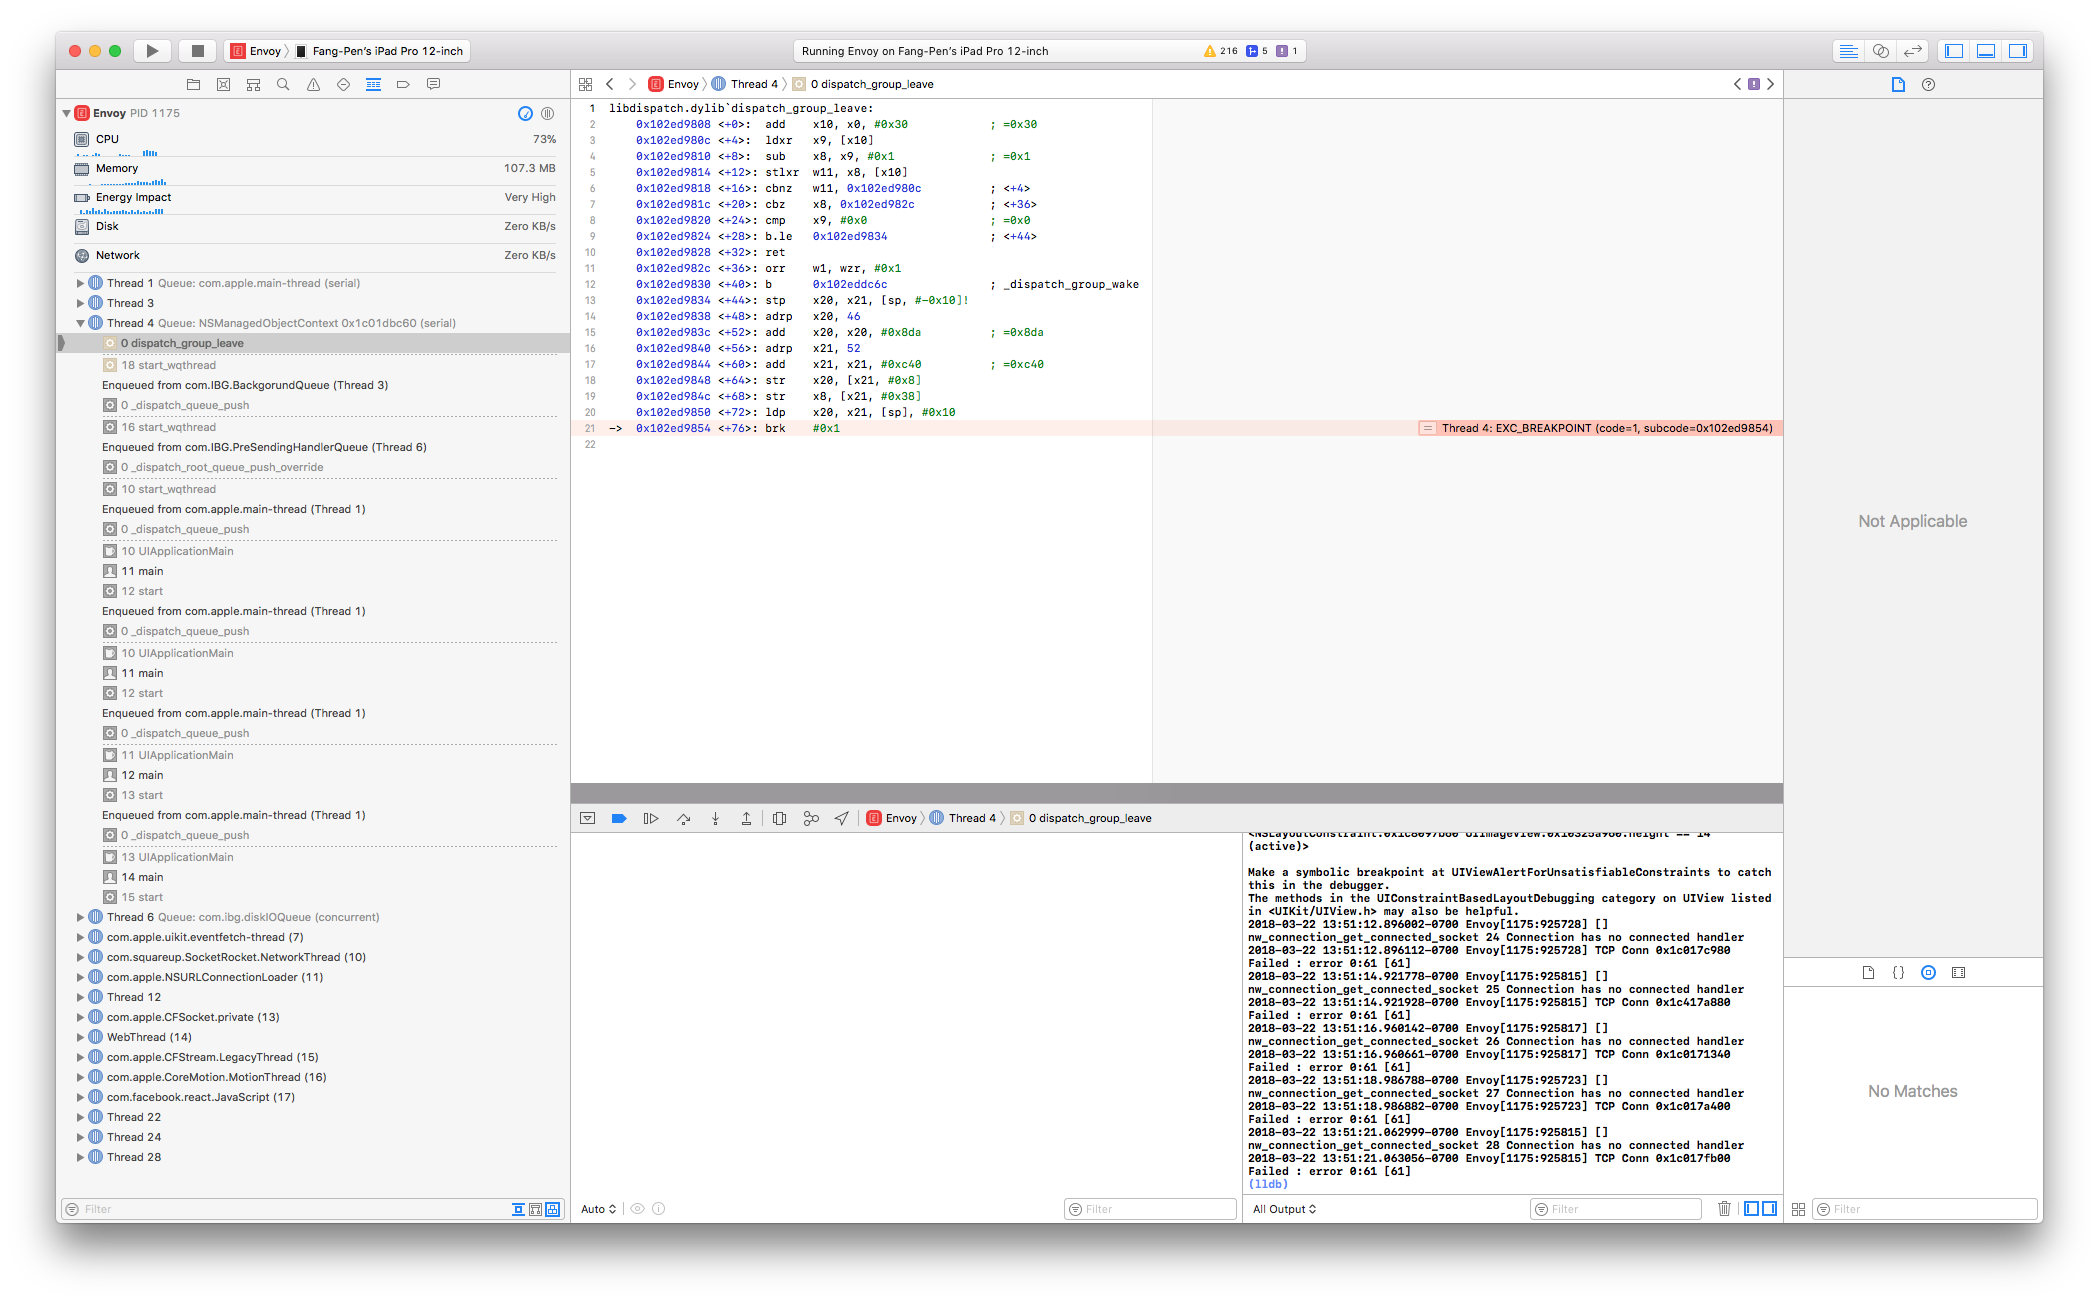
Task: Expand Thread 6 Queue com.ibg.diskIOQueue
Action: click(x=81, y=917)
